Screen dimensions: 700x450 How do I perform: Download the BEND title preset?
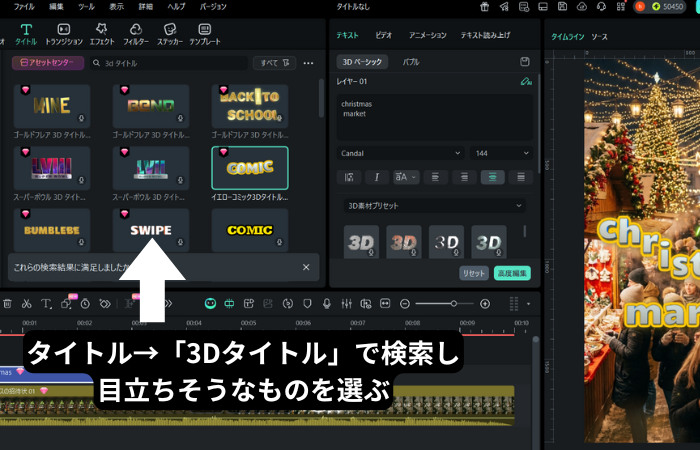[x=180, y=118]
